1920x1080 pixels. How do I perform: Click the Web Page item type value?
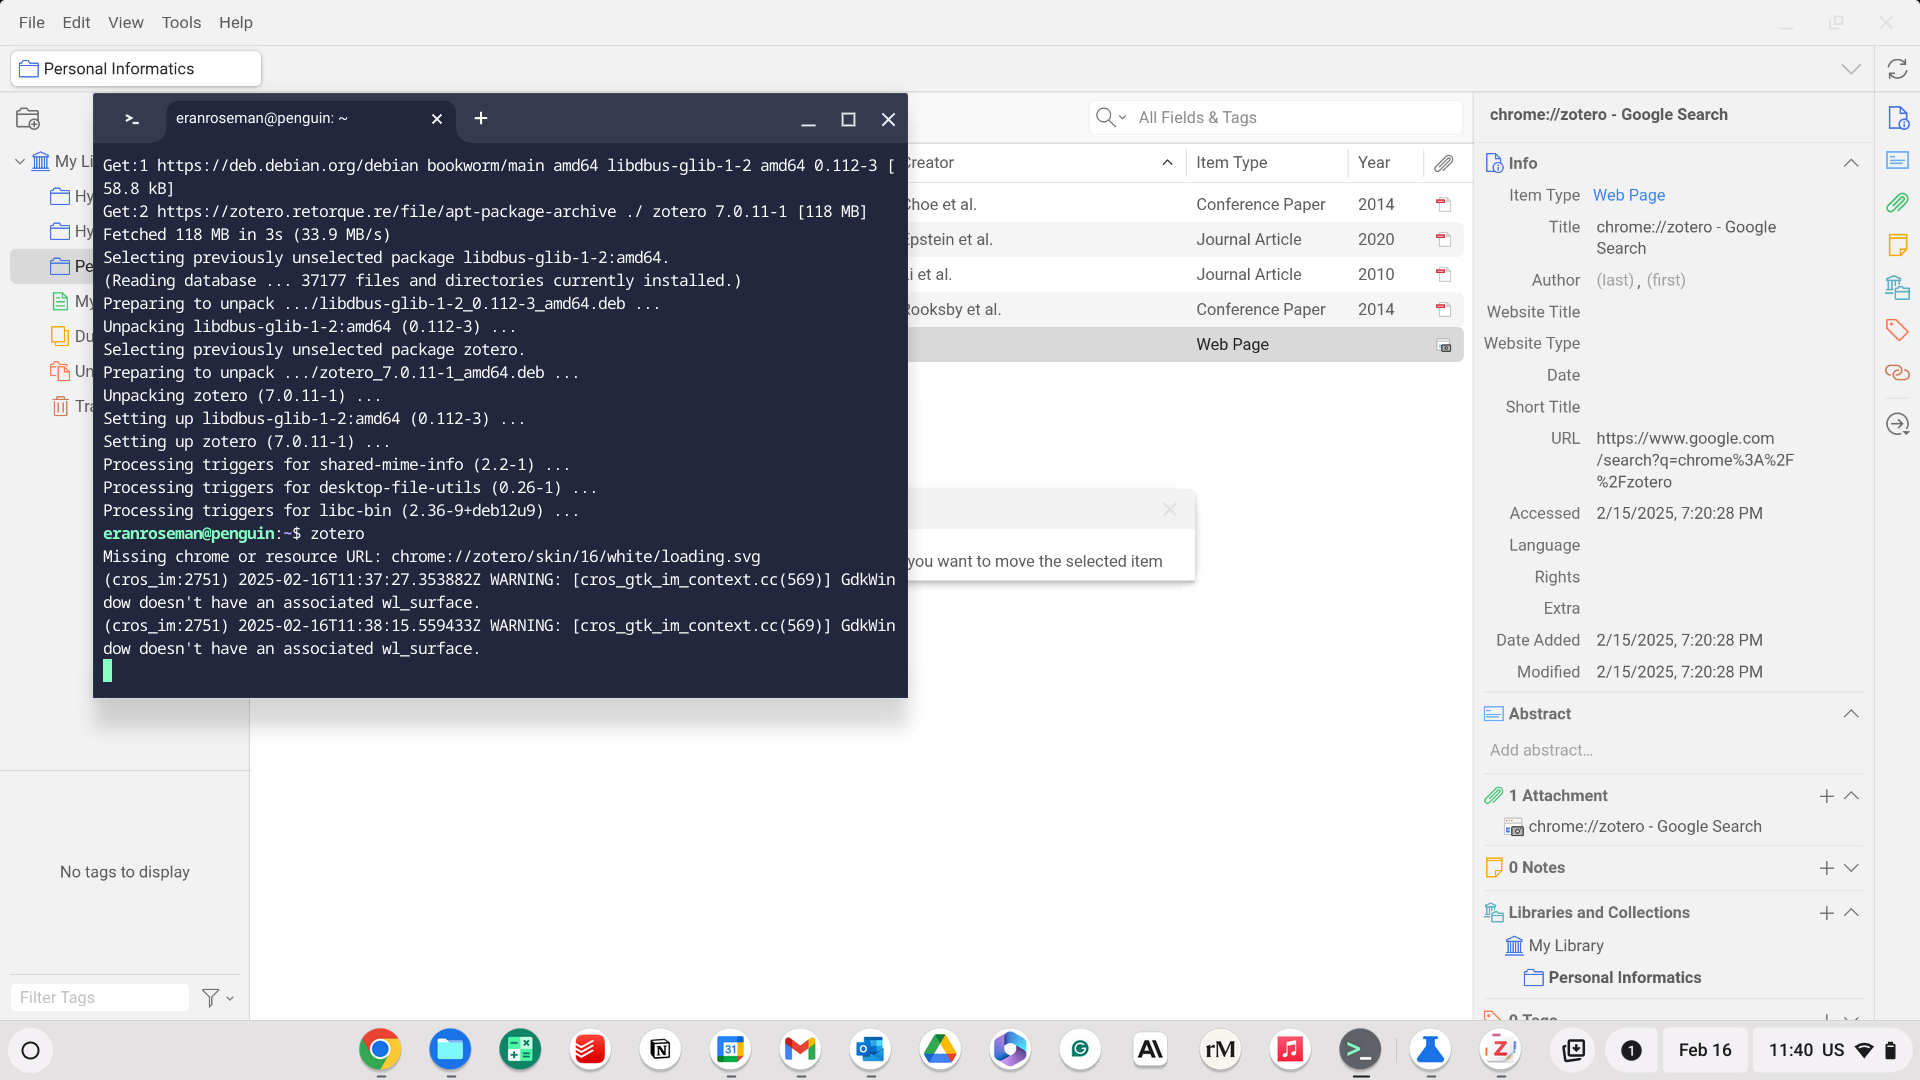1628,195
